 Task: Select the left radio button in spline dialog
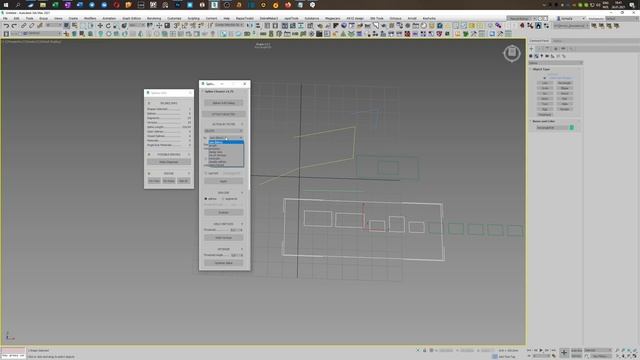(x=206, y=199)
